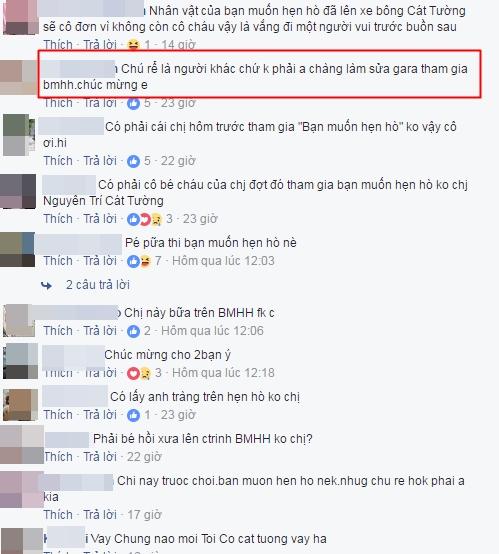
Task: Click the heart reaction on the 'Chúc mừng cho 2bạn' comment
Action: click(133, 373)
